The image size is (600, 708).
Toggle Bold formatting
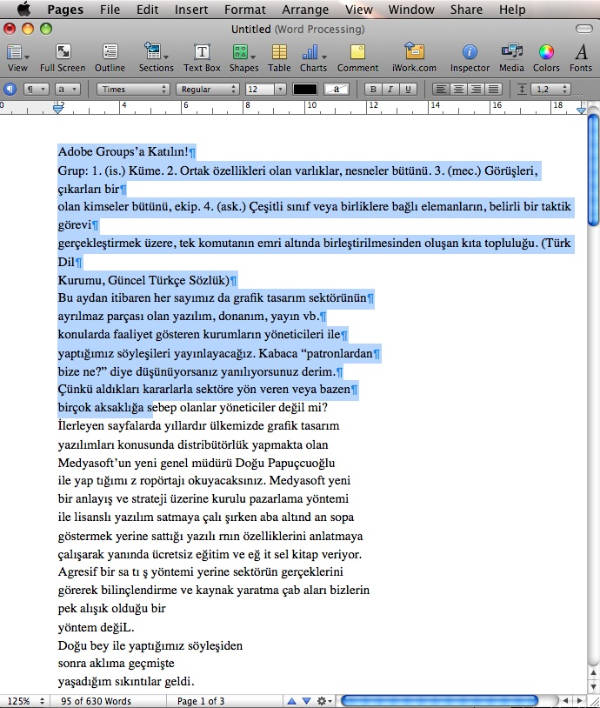pyautogui.click(x=373, y=89)
